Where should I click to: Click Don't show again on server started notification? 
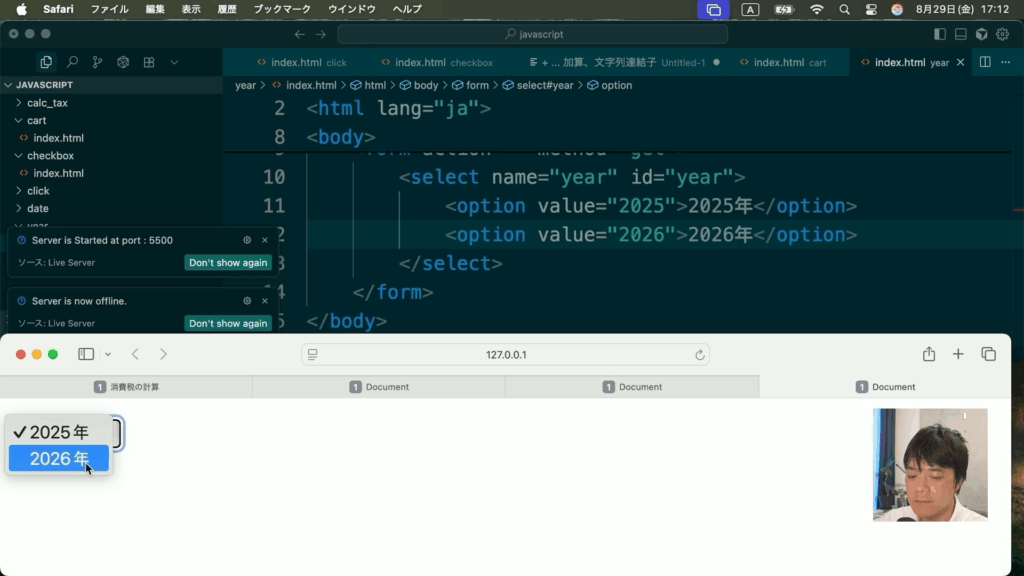[x=228, y=263]
